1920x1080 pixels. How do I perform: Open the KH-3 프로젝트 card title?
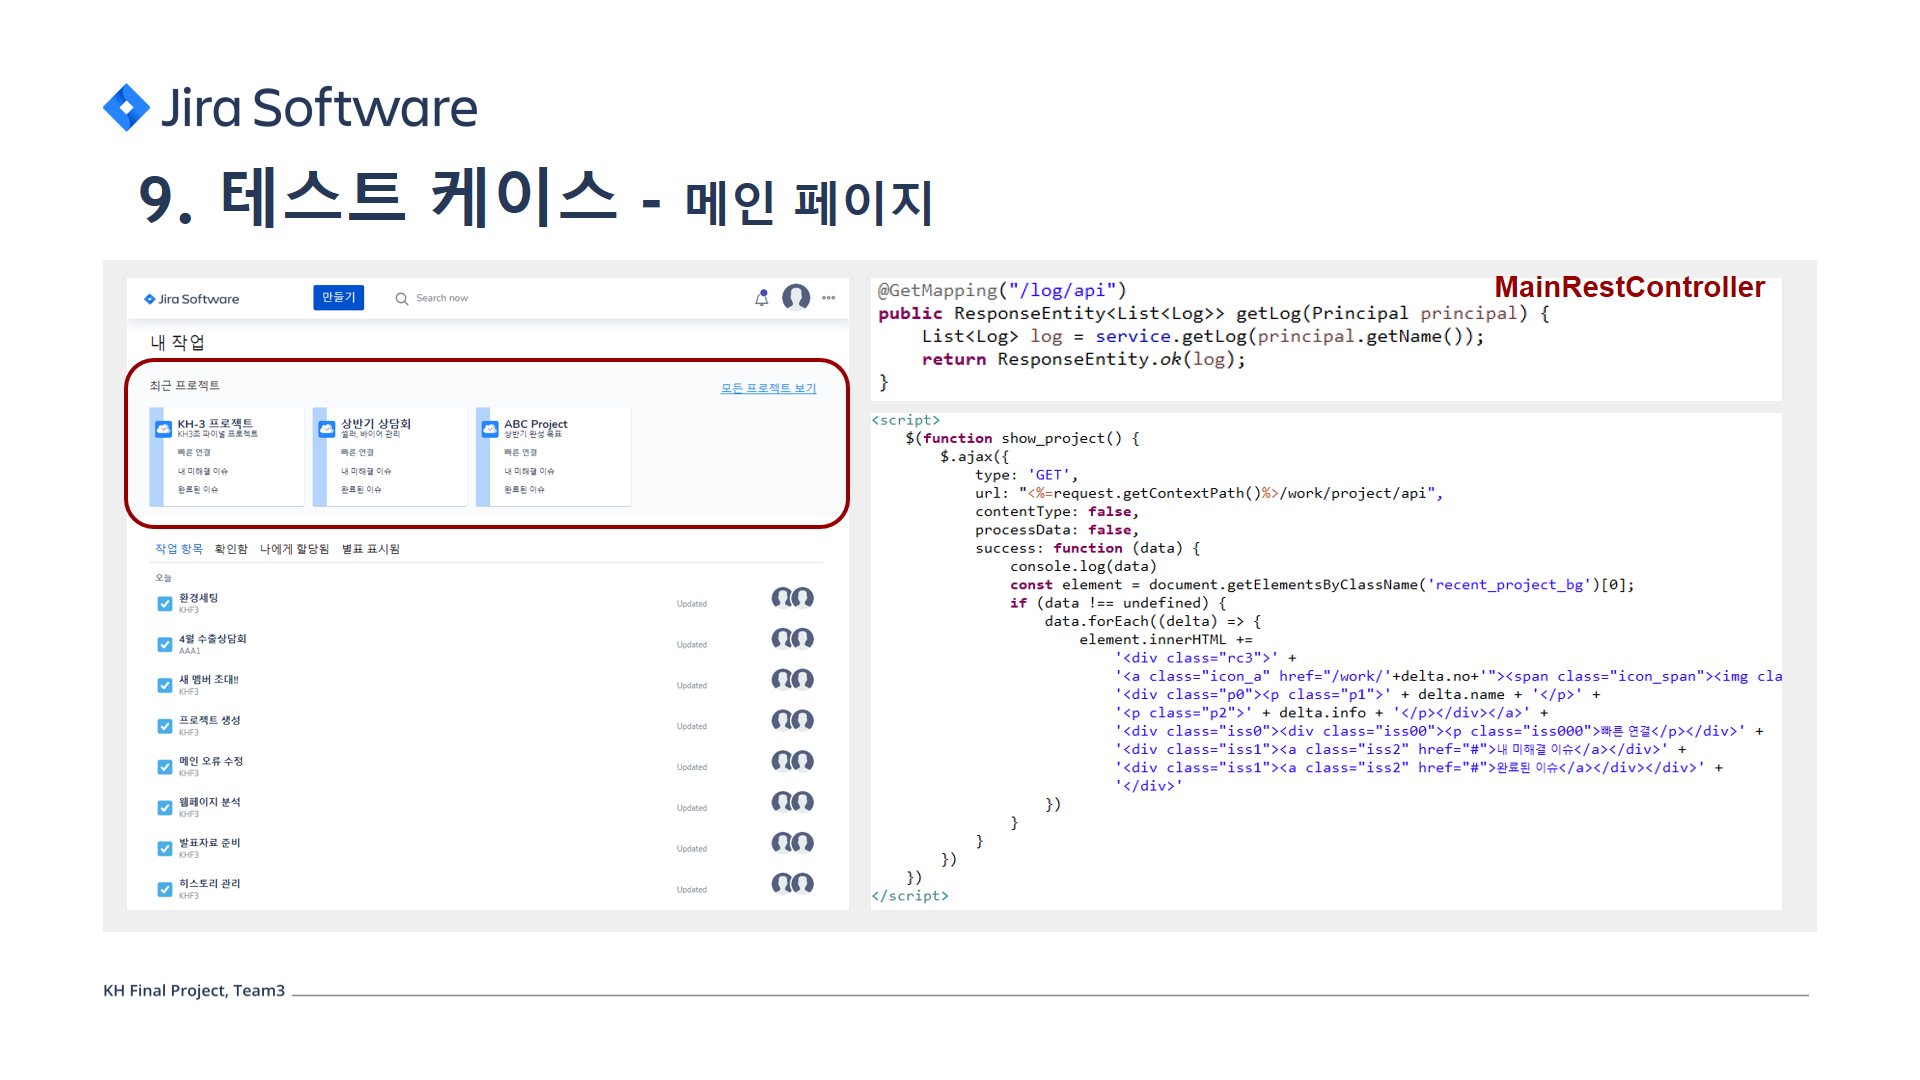pos(215,424)
